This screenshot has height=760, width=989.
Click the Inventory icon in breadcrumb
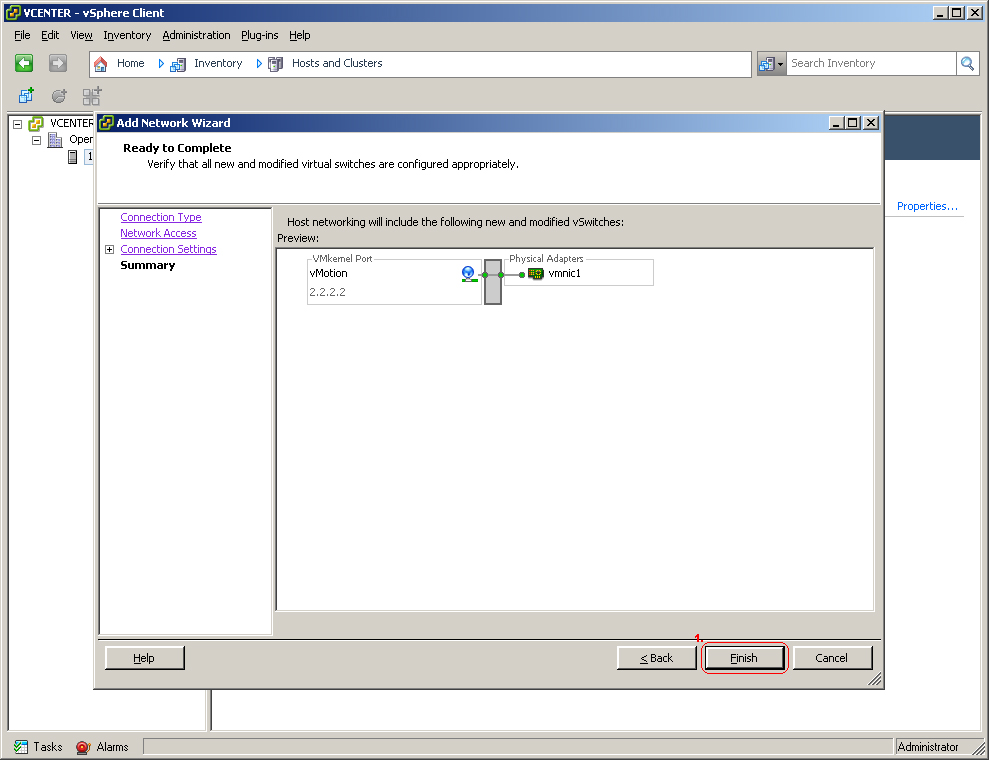[178, 64]
